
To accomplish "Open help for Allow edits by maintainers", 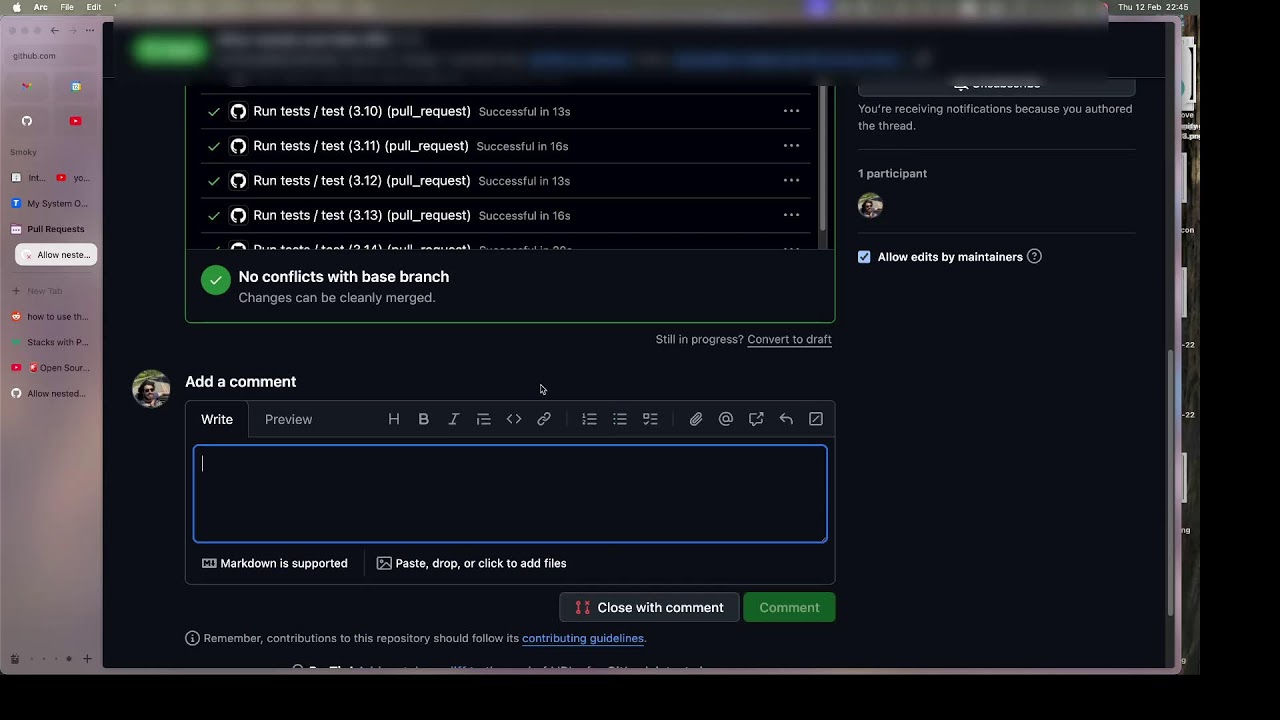I will pos(1034,257).
